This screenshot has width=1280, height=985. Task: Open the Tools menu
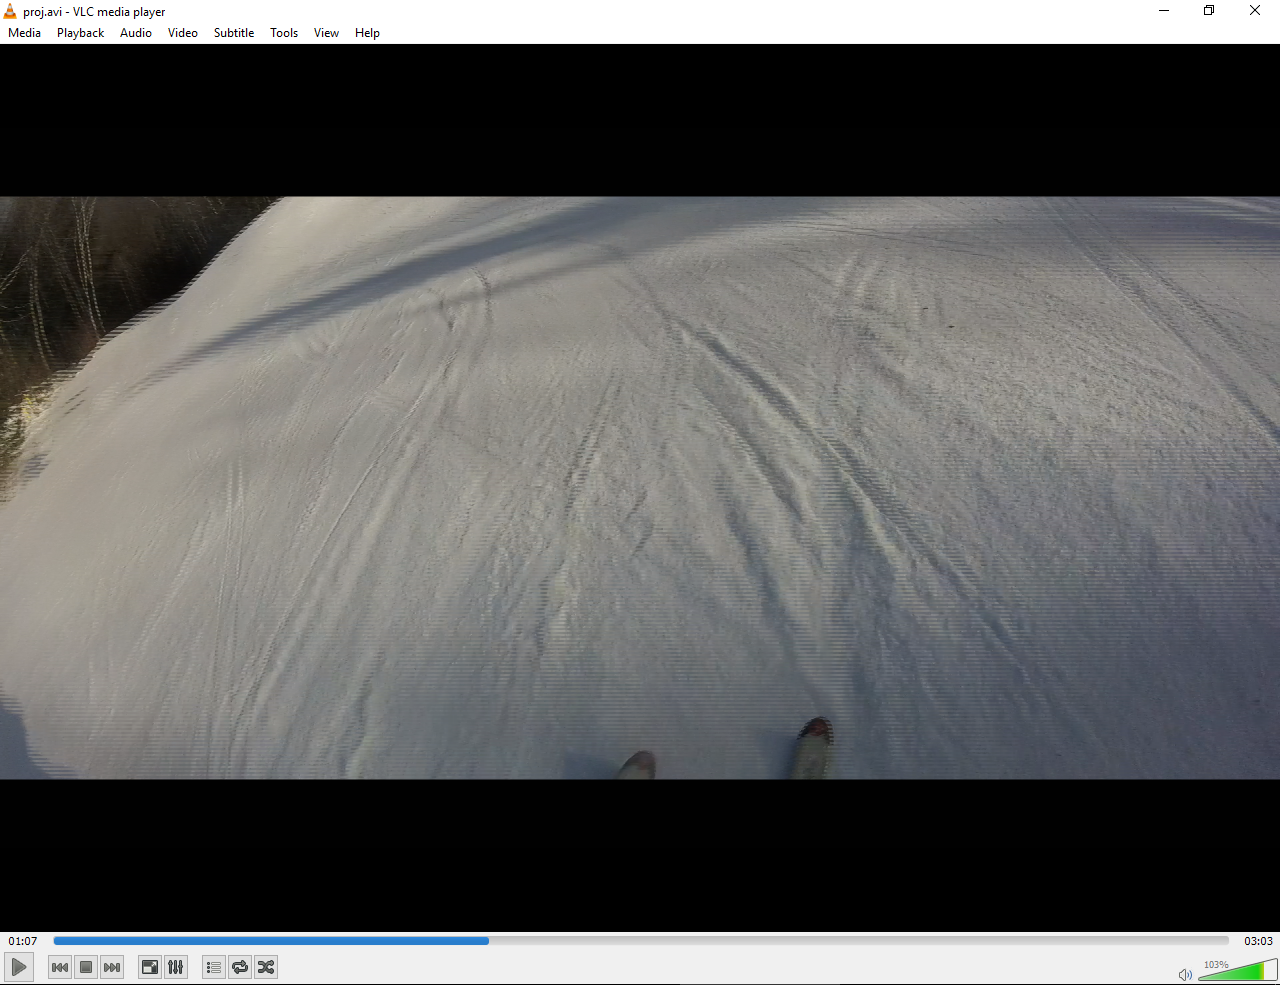click(x=284, y=33)
